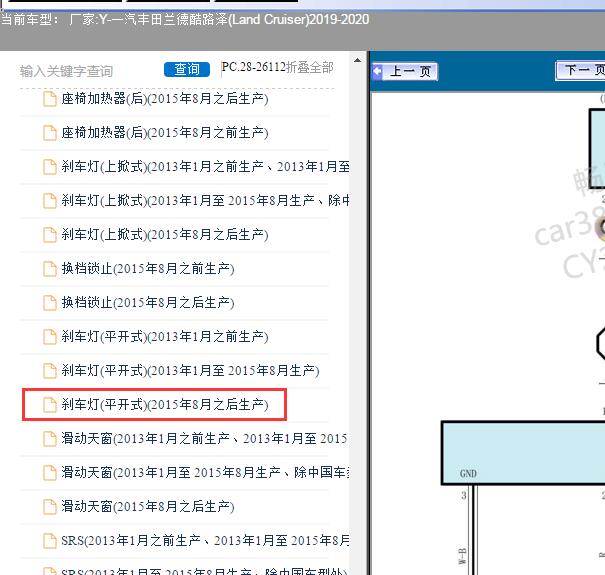Go to previous page with 上一页

405,71
